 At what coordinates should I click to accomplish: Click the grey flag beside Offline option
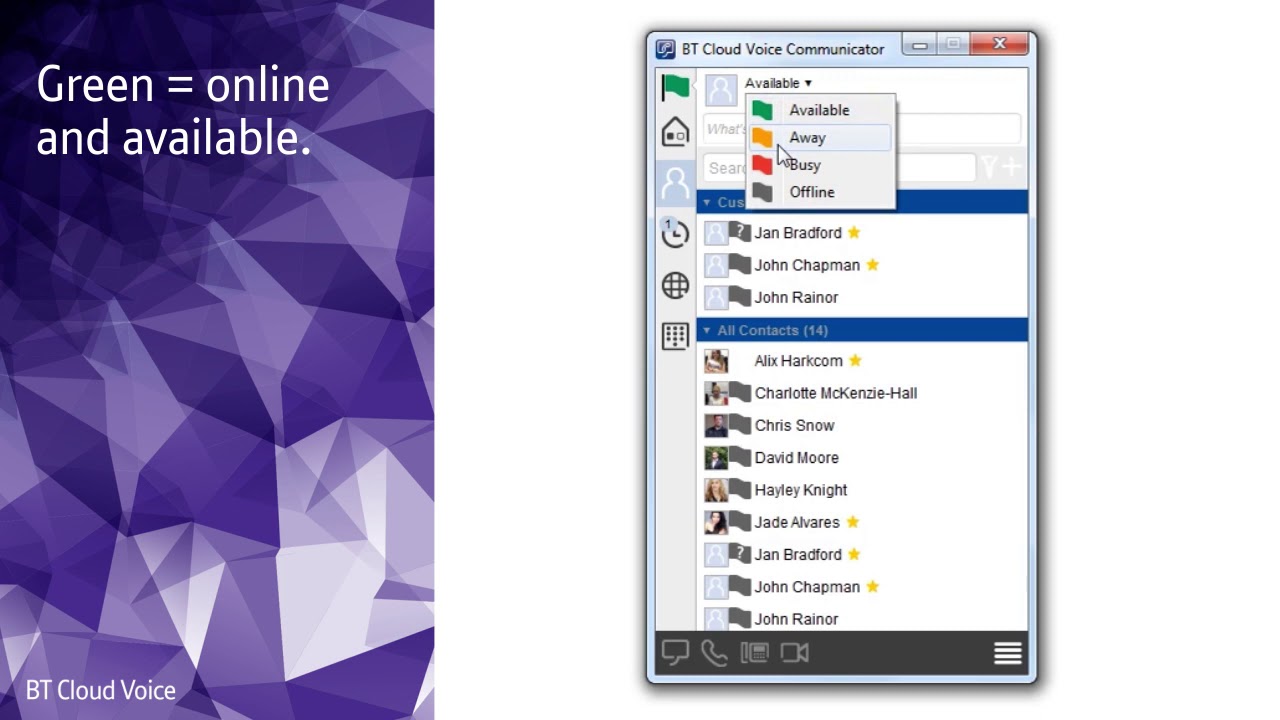(763, 192)
